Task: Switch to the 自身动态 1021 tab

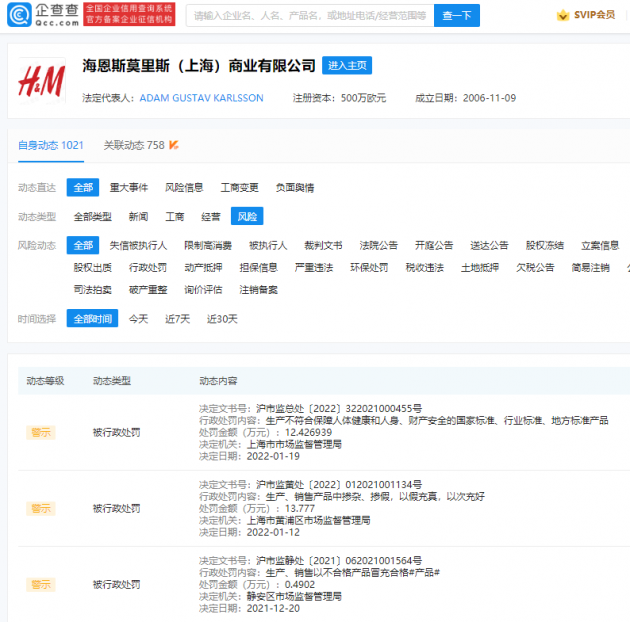Action: tap(51, 145)
